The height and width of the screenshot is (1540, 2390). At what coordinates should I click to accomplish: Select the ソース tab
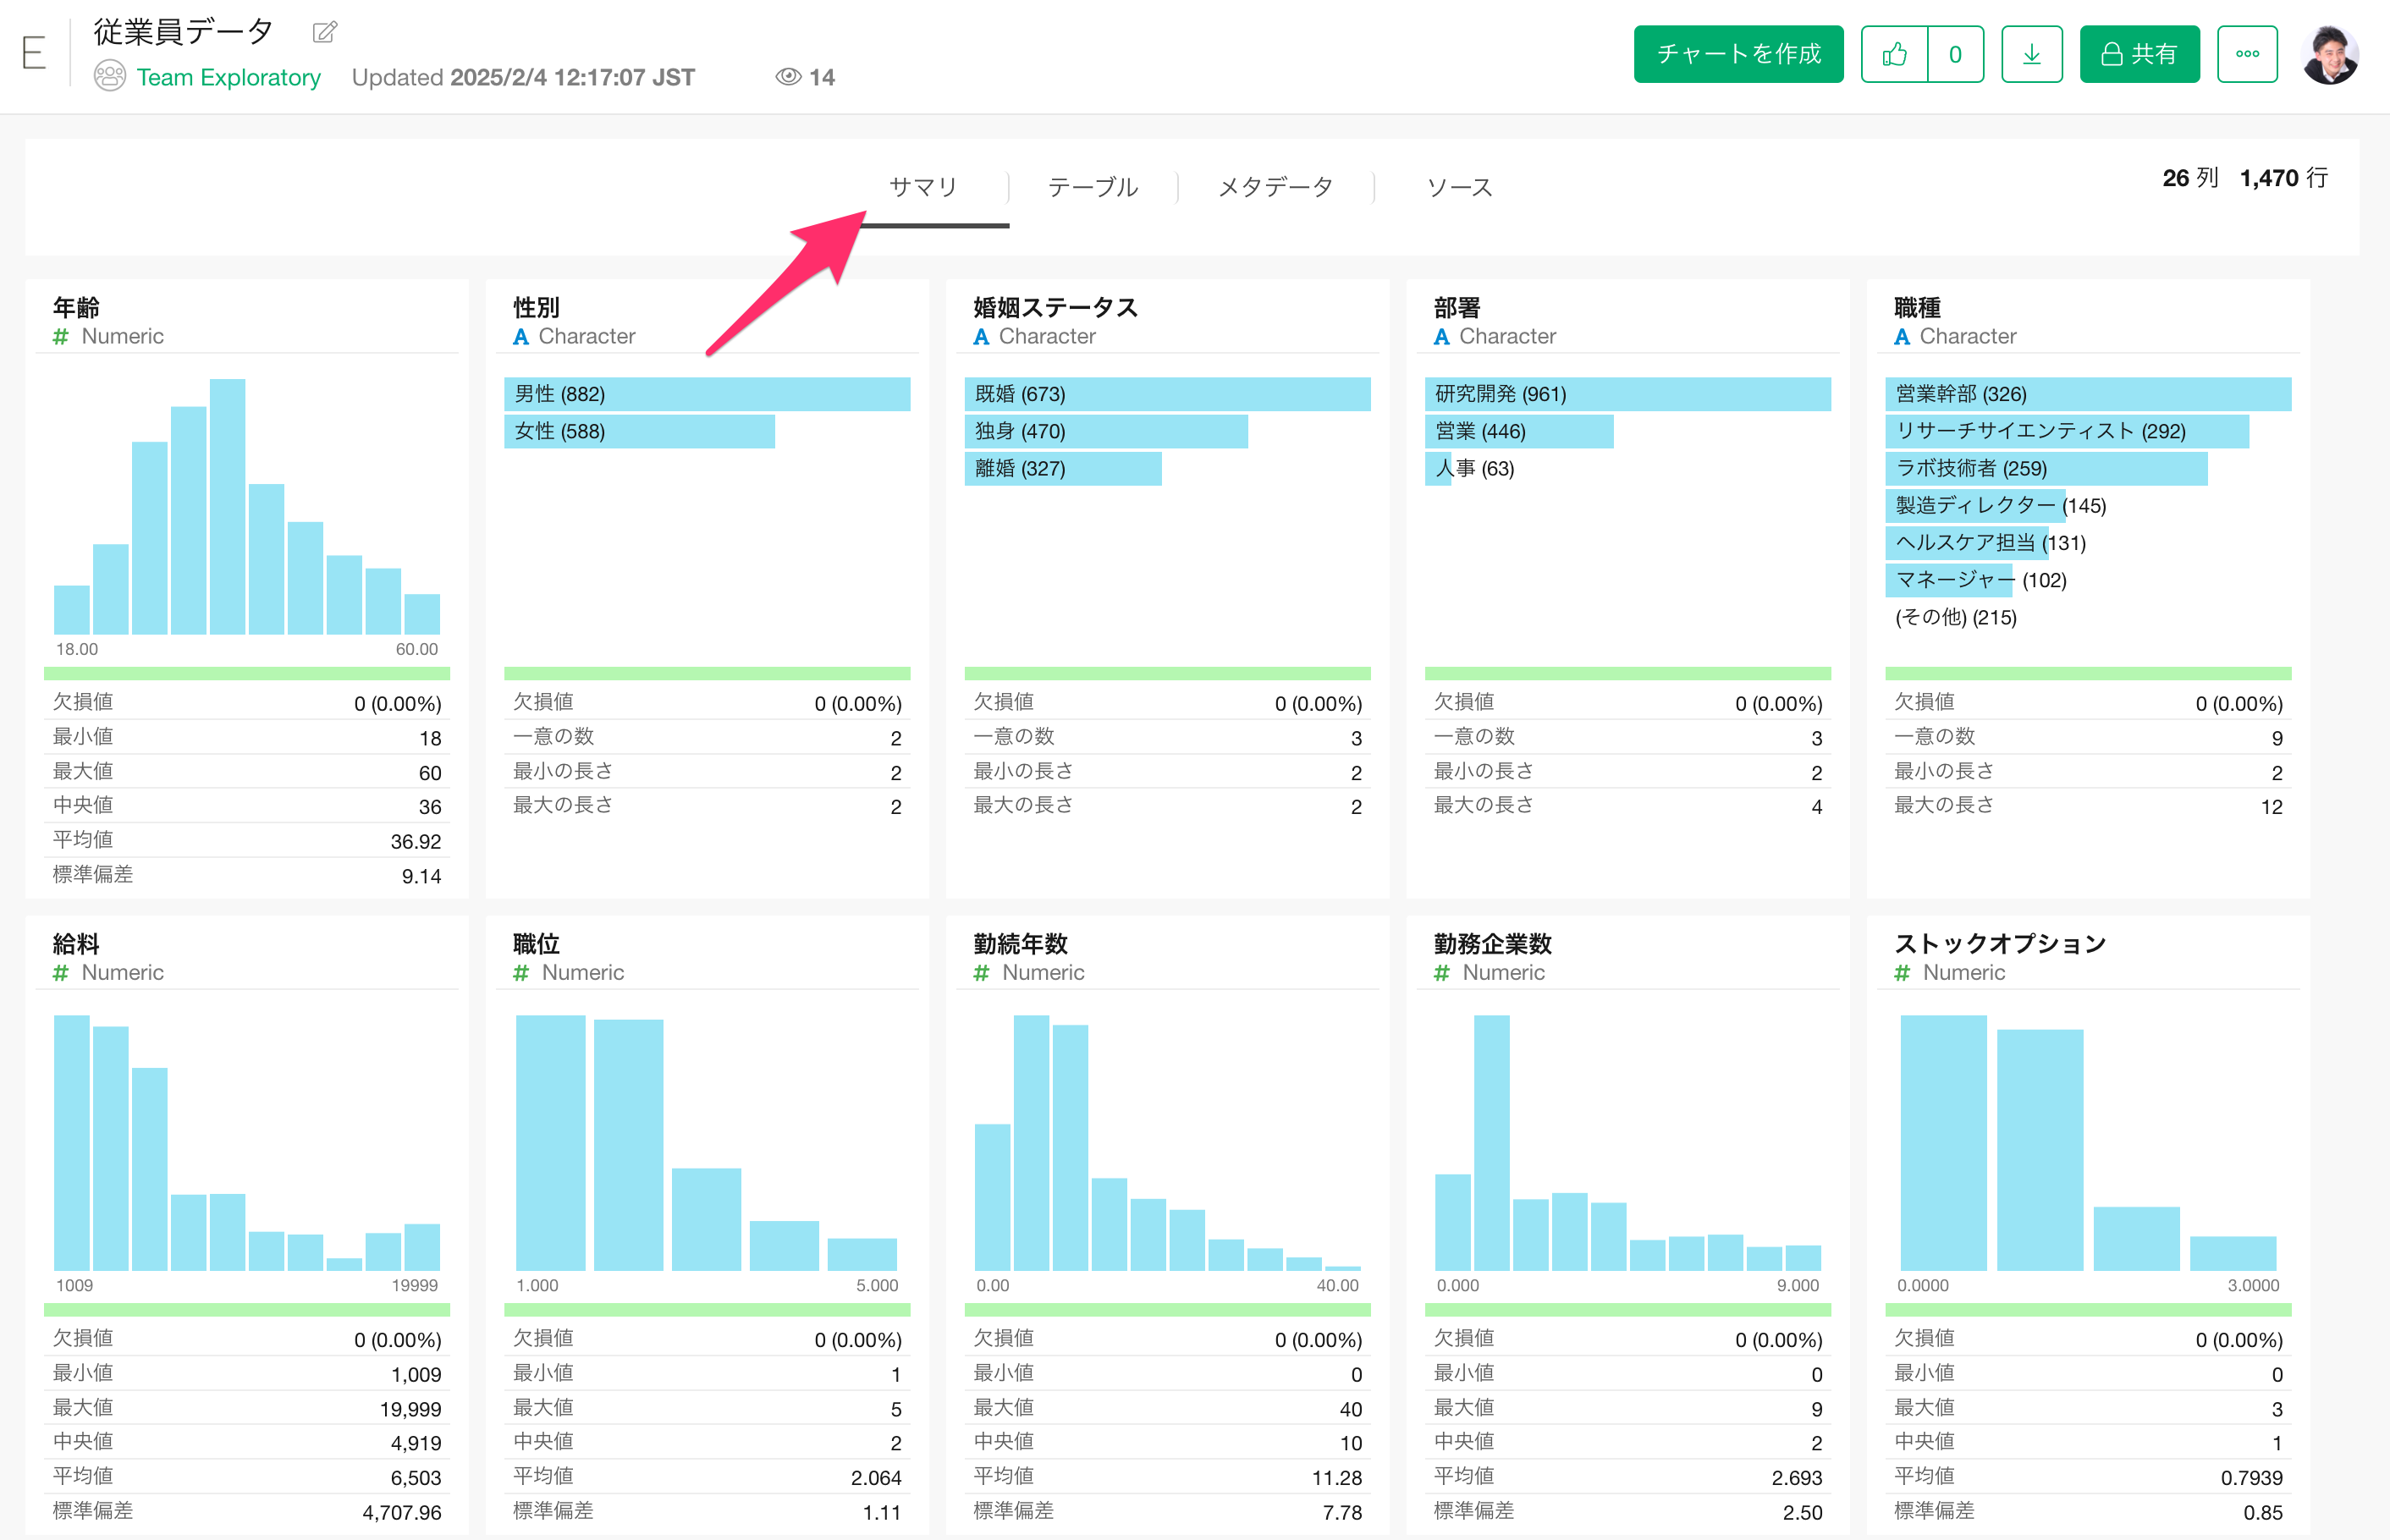1459,187
